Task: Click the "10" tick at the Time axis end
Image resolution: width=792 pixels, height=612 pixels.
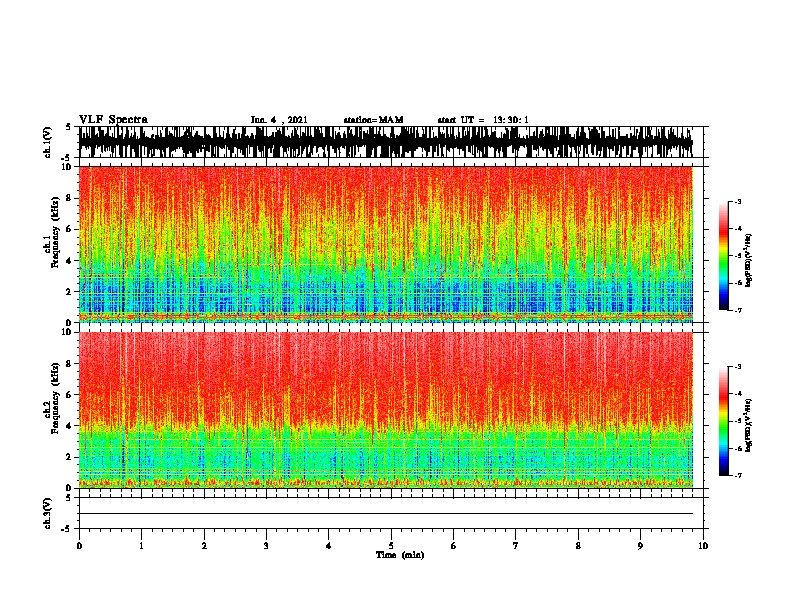Action: click(703, 546)
